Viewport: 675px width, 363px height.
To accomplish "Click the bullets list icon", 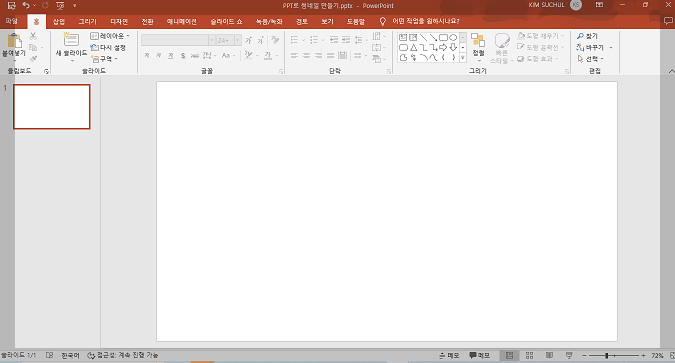I will pyautogui.click(x=294, y=40).
